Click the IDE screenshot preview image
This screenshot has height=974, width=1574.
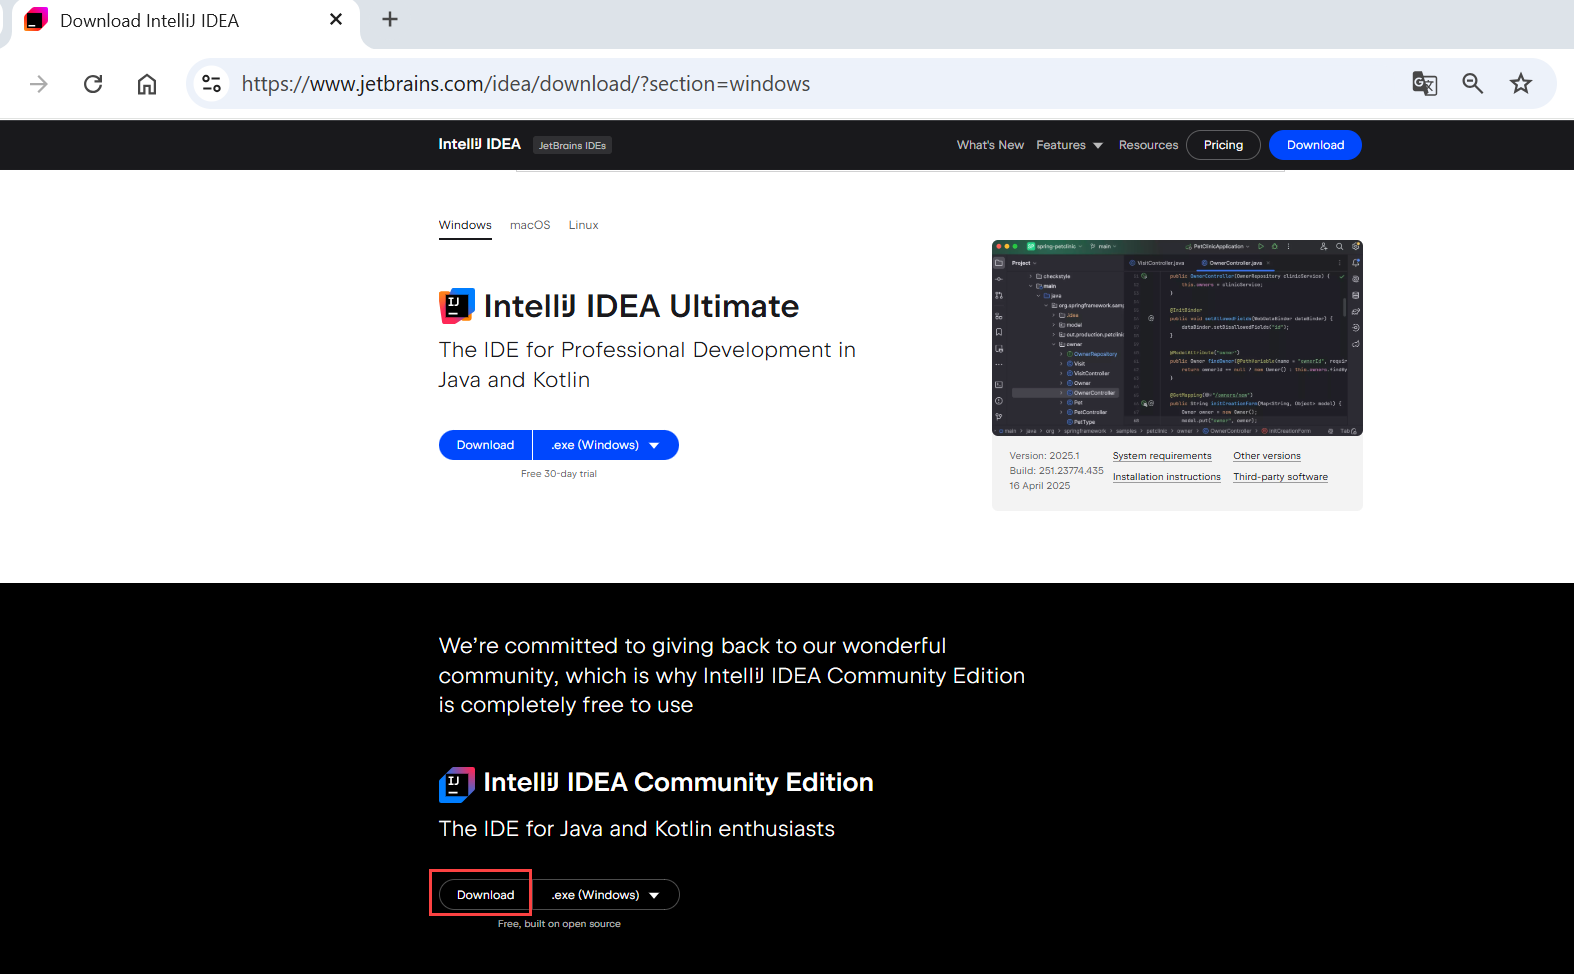(1177, 338)
